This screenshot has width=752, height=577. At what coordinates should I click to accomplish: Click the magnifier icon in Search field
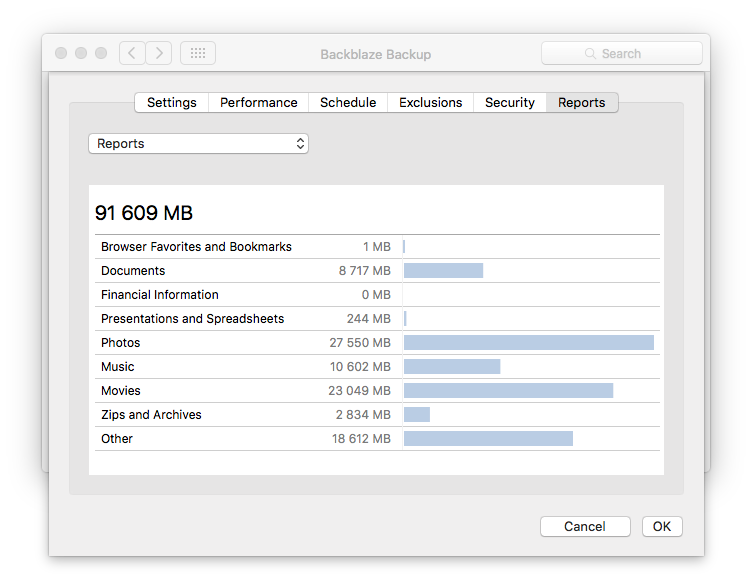tap(590, 53)
